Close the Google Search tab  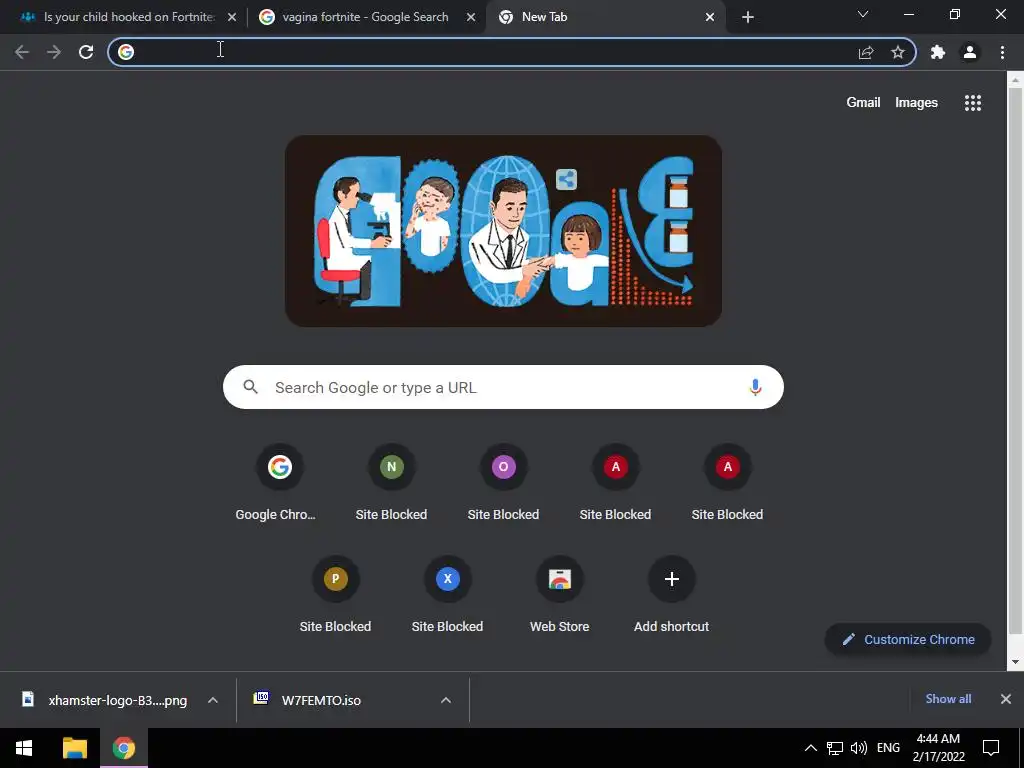coord(471,17)
